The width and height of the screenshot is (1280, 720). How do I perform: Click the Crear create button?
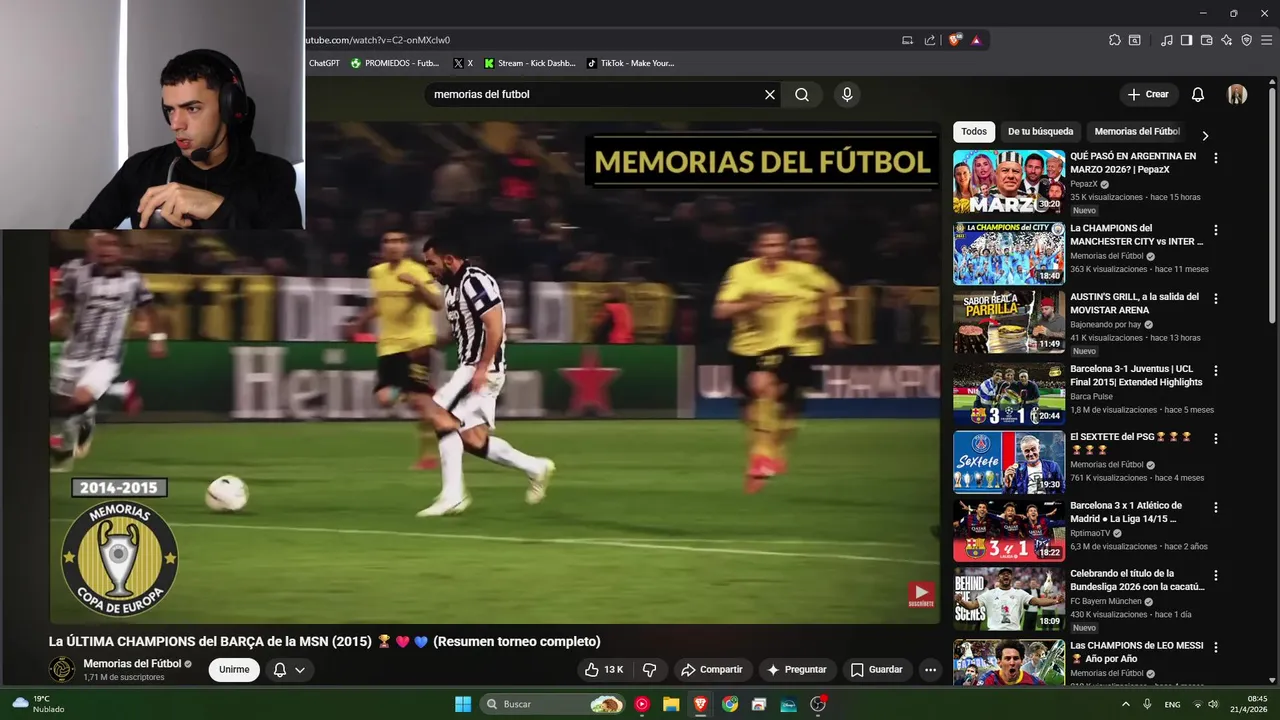1148,95
